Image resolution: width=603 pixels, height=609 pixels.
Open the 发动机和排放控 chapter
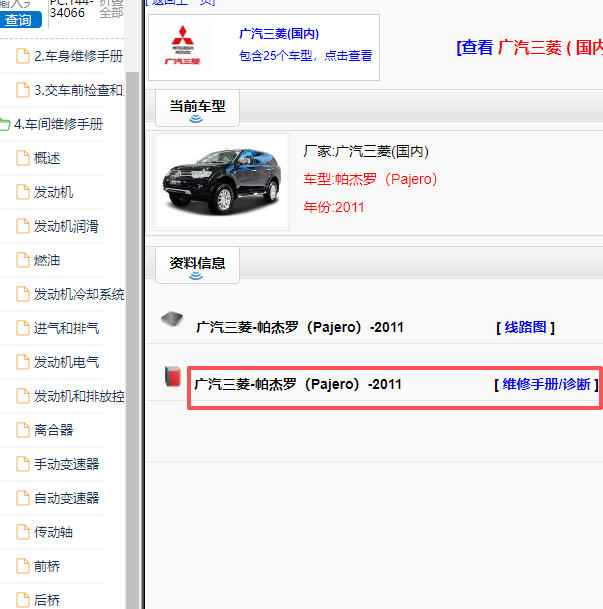coord(79,396)
